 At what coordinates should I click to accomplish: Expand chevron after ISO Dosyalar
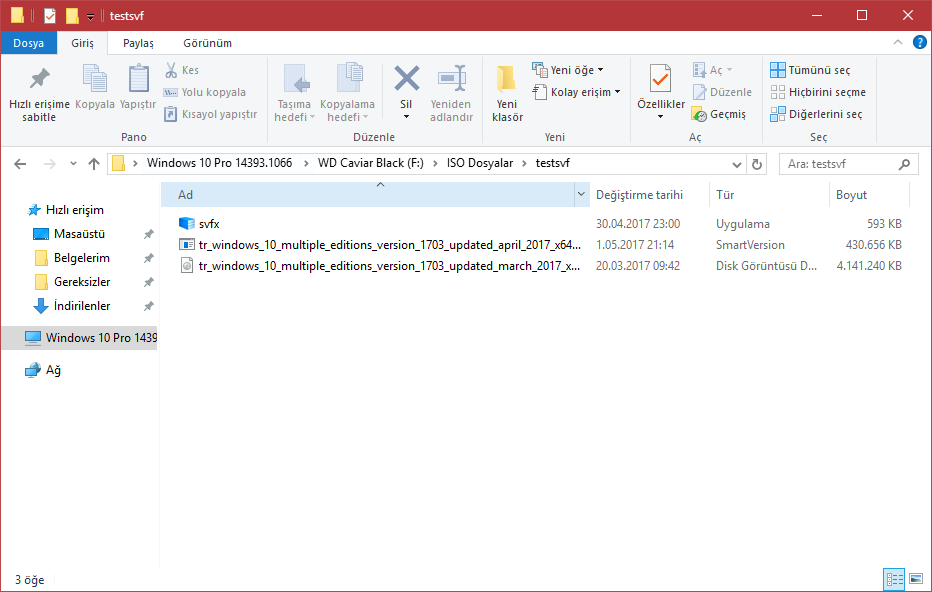point(524,164)
